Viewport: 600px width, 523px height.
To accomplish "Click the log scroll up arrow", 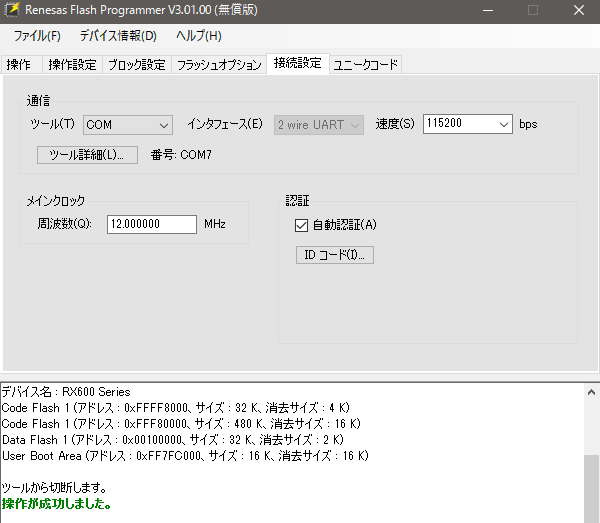I will [591, 392].
